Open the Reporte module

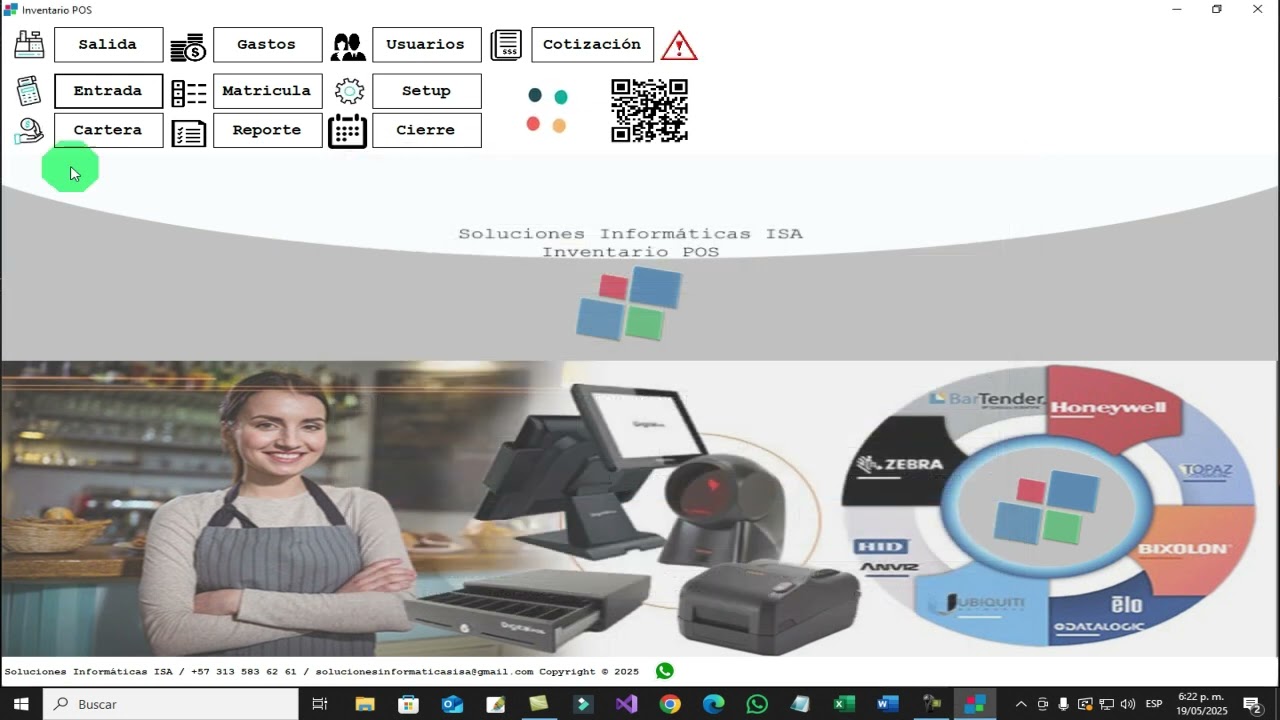click(x=267, y=130)
